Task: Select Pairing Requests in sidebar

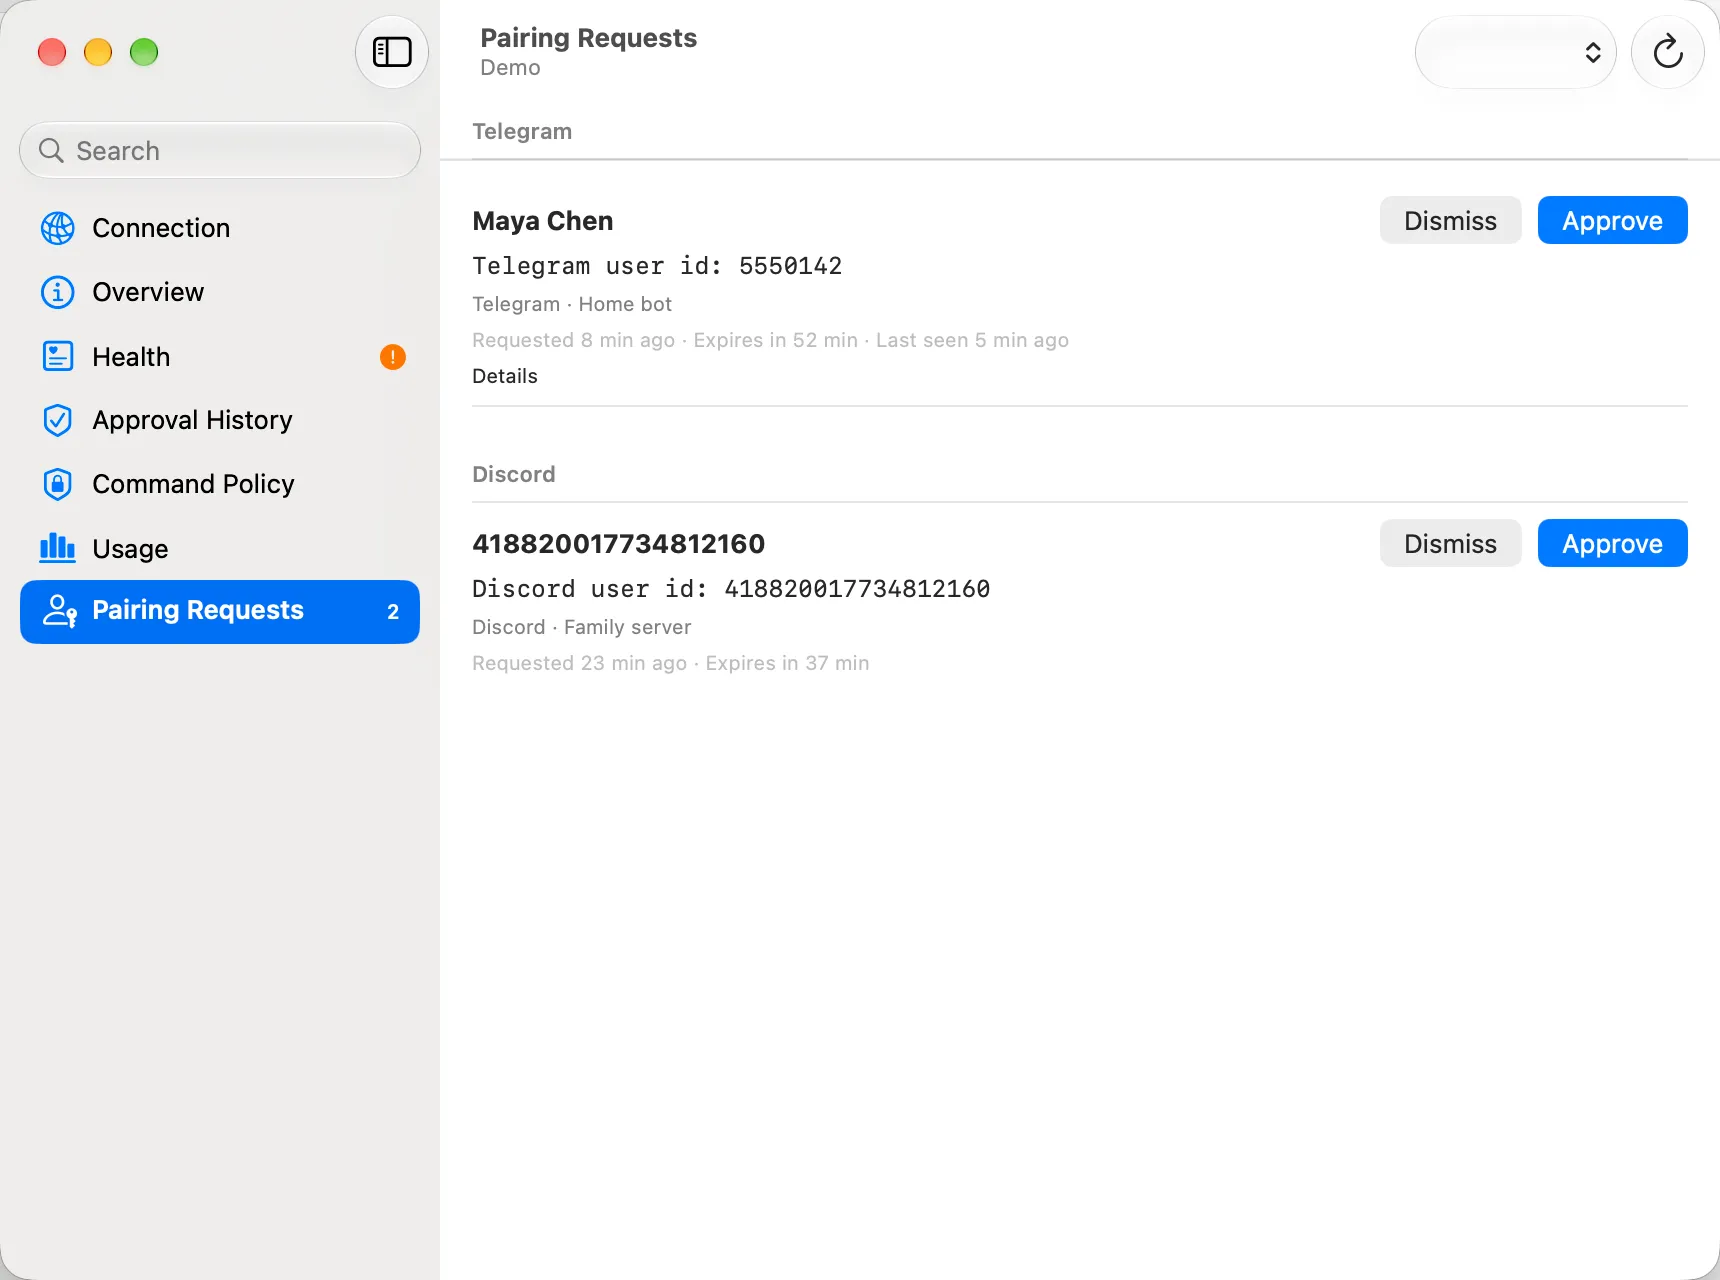Action: (220, 612)
